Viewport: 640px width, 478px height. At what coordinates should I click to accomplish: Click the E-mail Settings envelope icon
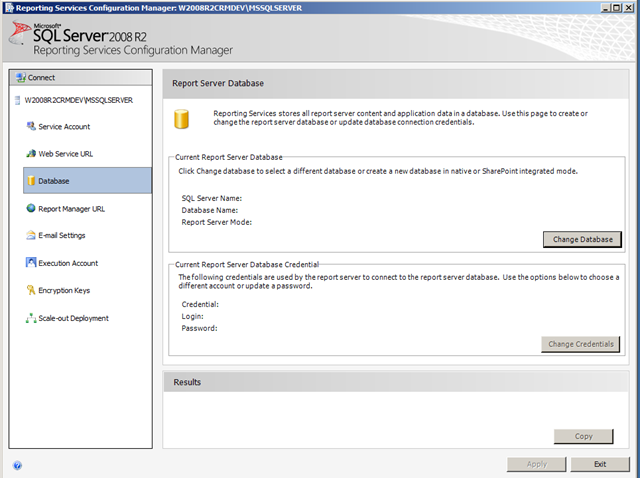31,235
